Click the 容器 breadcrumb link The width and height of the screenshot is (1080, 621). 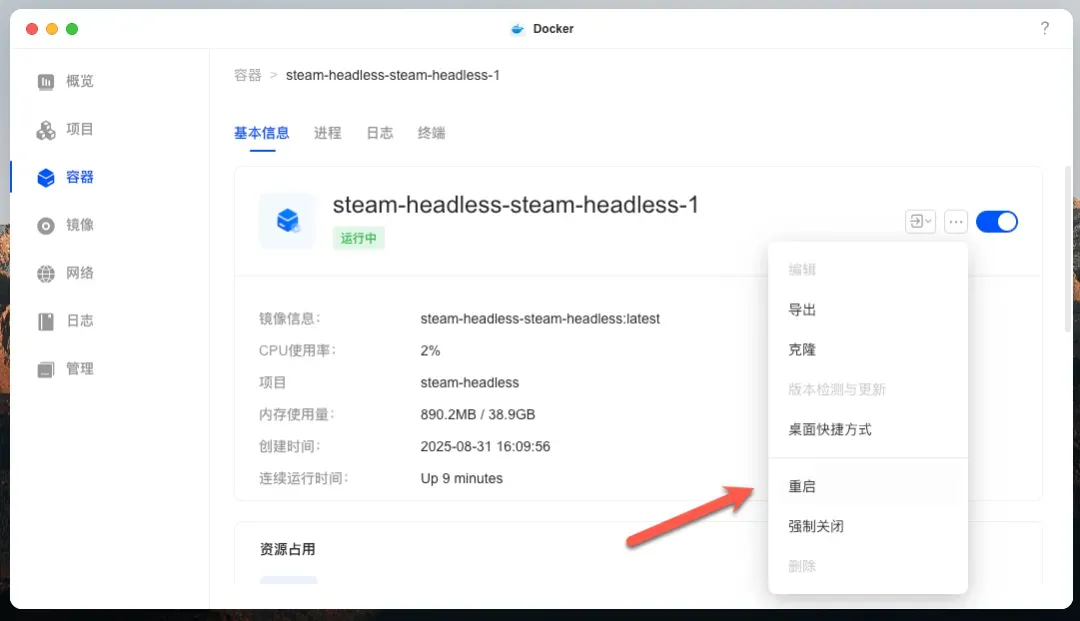pyautogui.click(x=247, y=75)
